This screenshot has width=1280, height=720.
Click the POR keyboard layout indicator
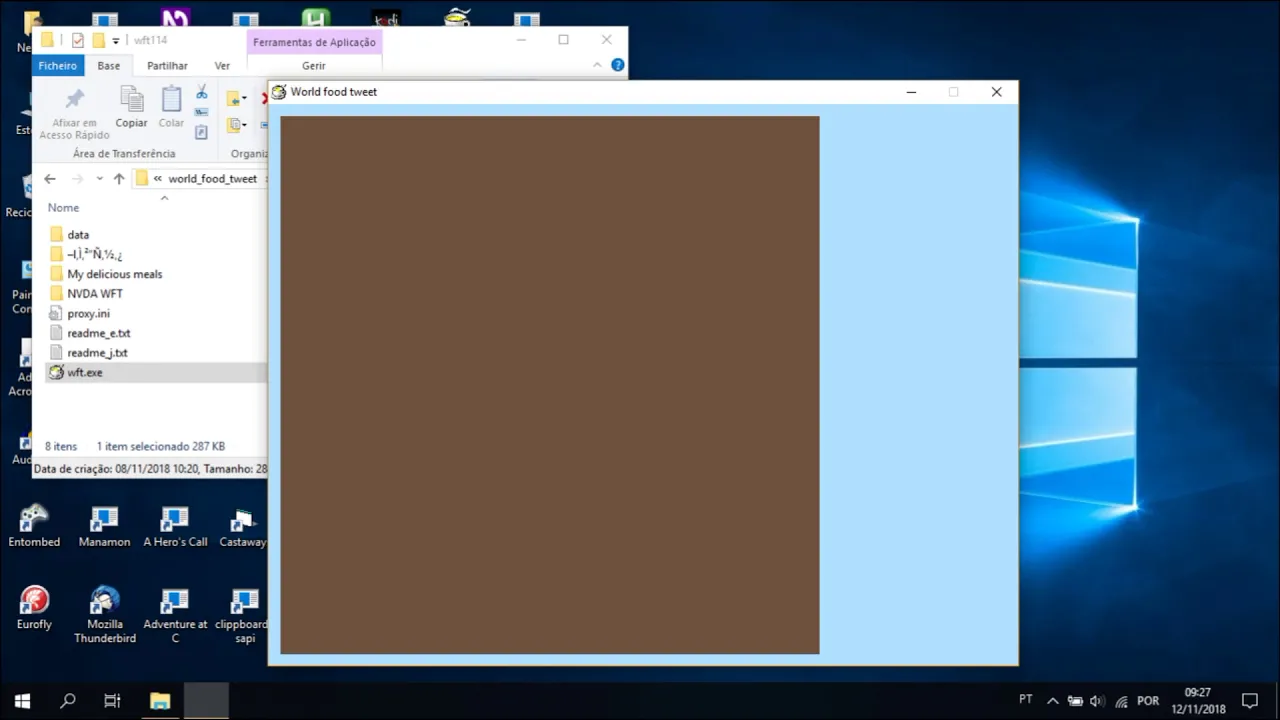click(1148, 701)
